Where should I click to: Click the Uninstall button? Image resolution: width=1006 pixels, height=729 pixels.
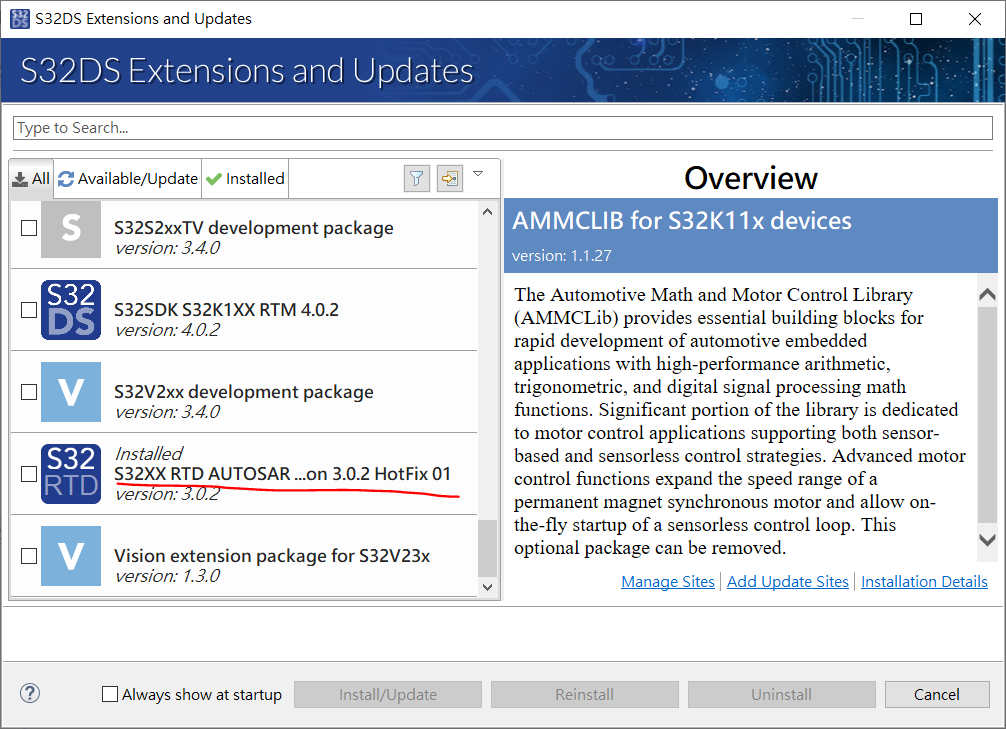coord(781,694)
